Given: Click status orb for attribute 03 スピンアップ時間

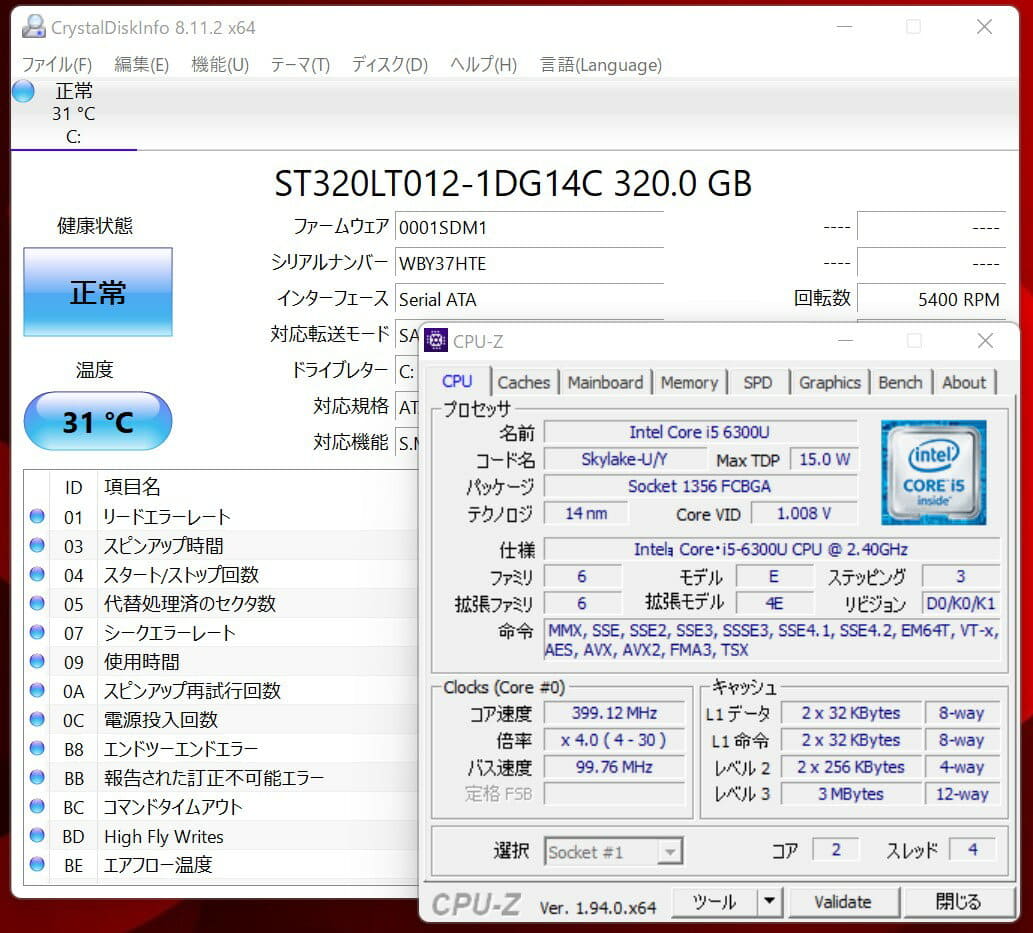Looking at the screenshot, I should [37, 545].
